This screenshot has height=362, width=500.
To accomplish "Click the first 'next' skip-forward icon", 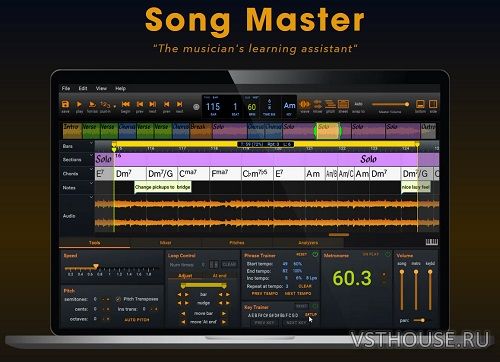I will 152,104.
